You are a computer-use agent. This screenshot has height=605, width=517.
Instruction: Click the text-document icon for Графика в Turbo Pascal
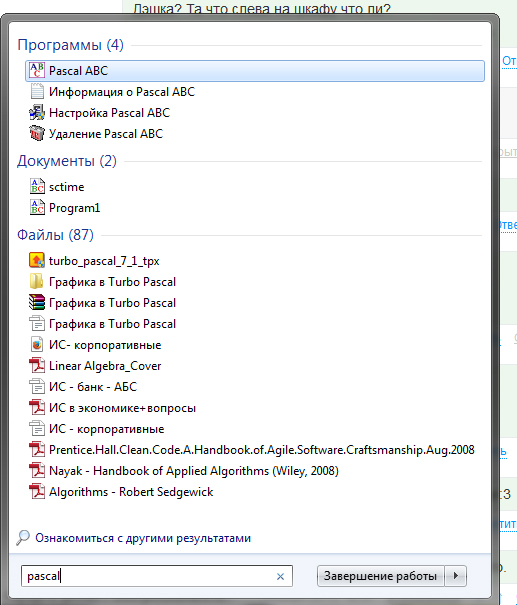tap(37, 323)
